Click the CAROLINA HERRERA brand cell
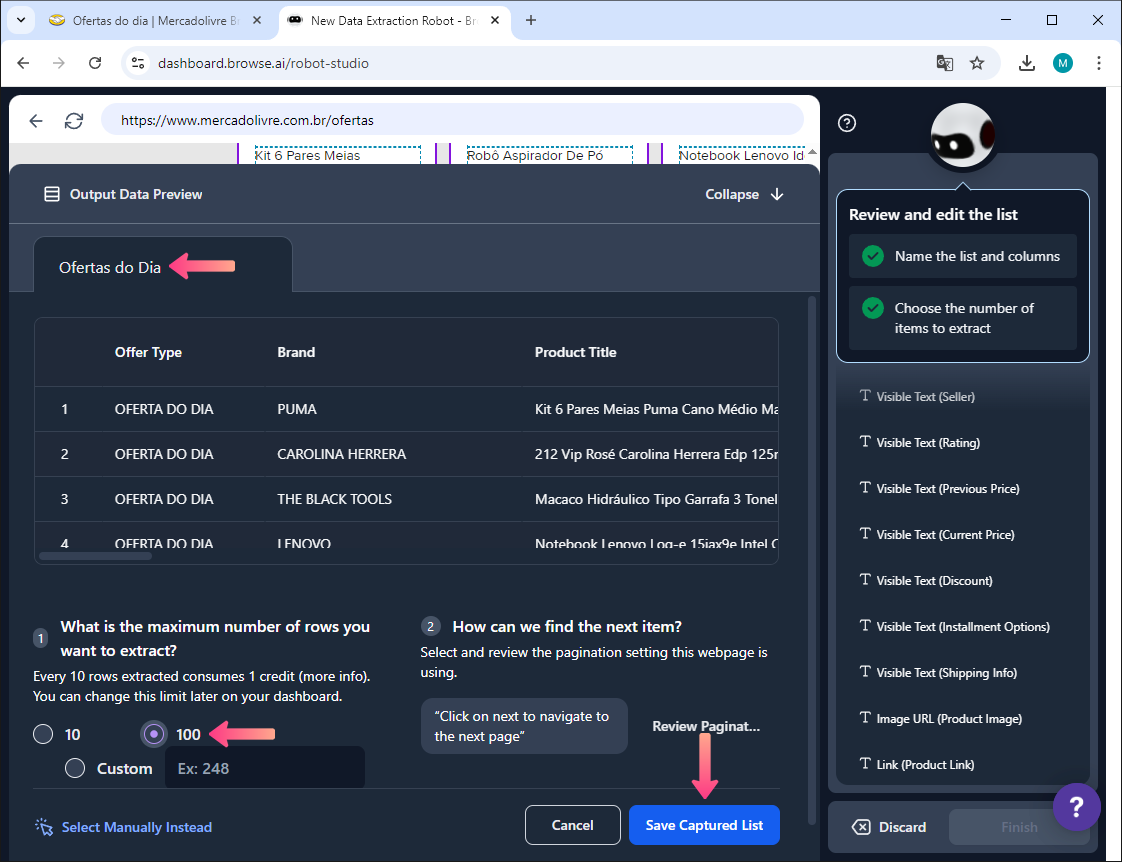Viewport: 1122px width, 862px height. tap(341, 454)
